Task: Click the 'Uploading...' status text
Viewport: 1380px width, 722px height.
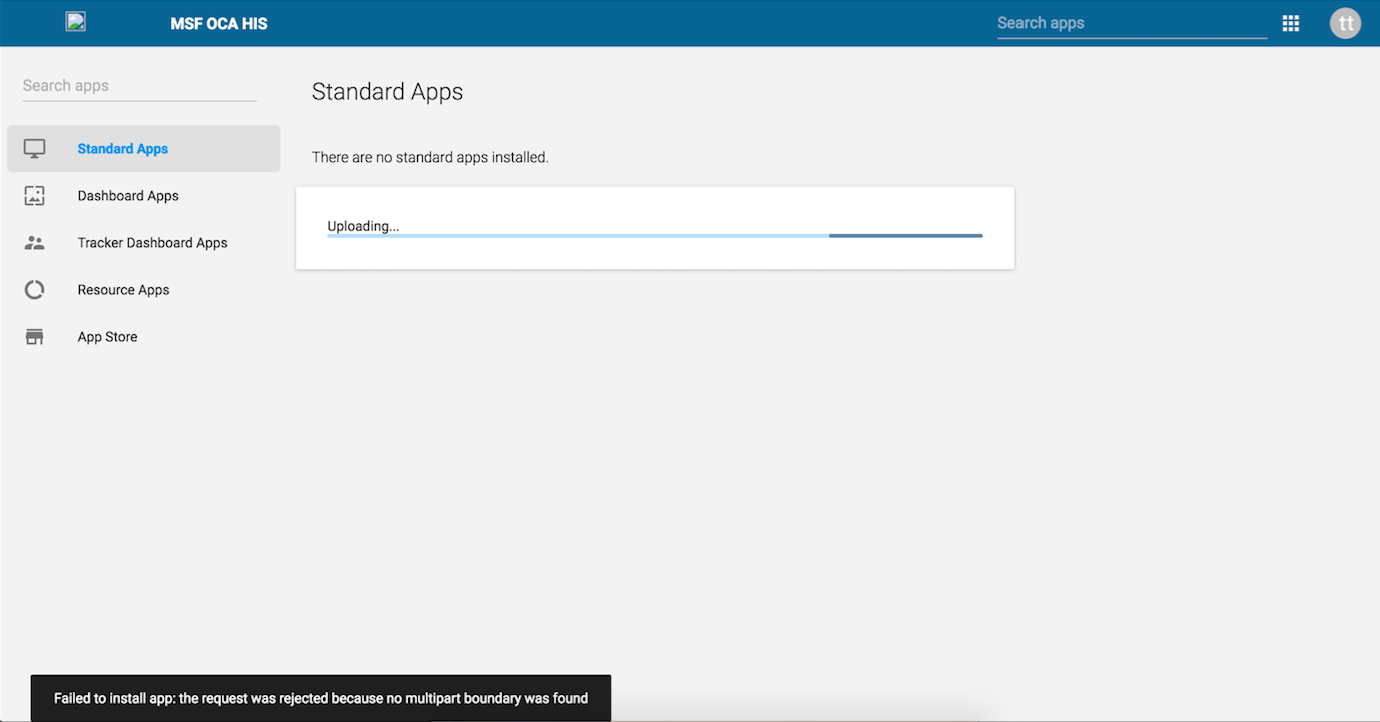Action: point(363,226)
